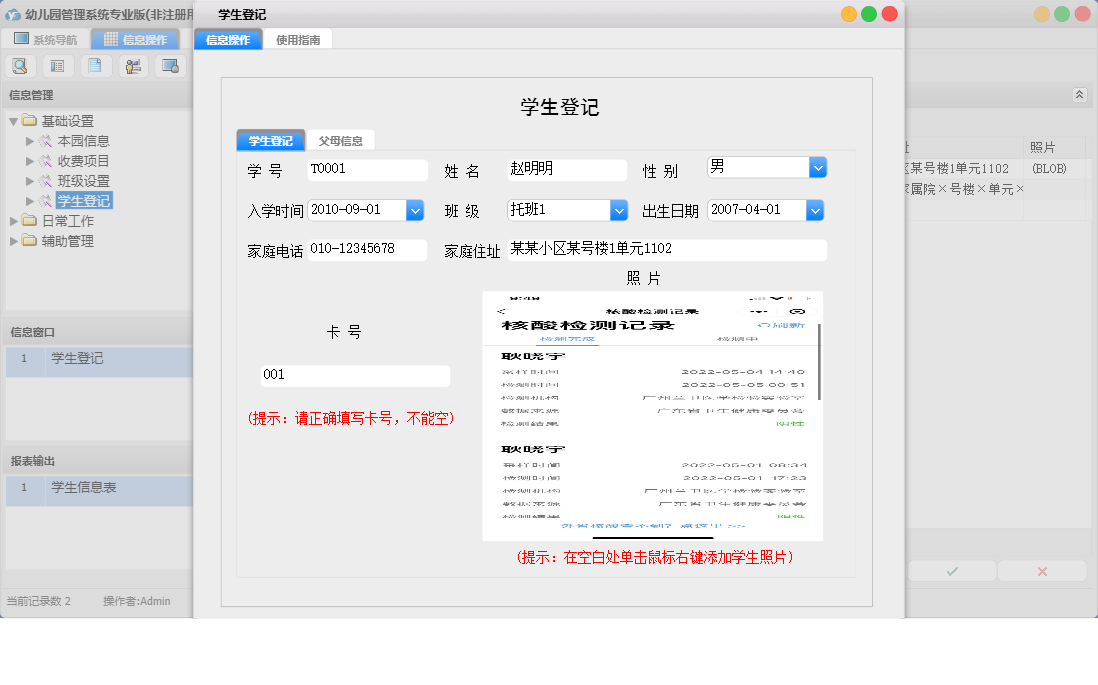Click the application logo in the title bar

click(11, 13)
